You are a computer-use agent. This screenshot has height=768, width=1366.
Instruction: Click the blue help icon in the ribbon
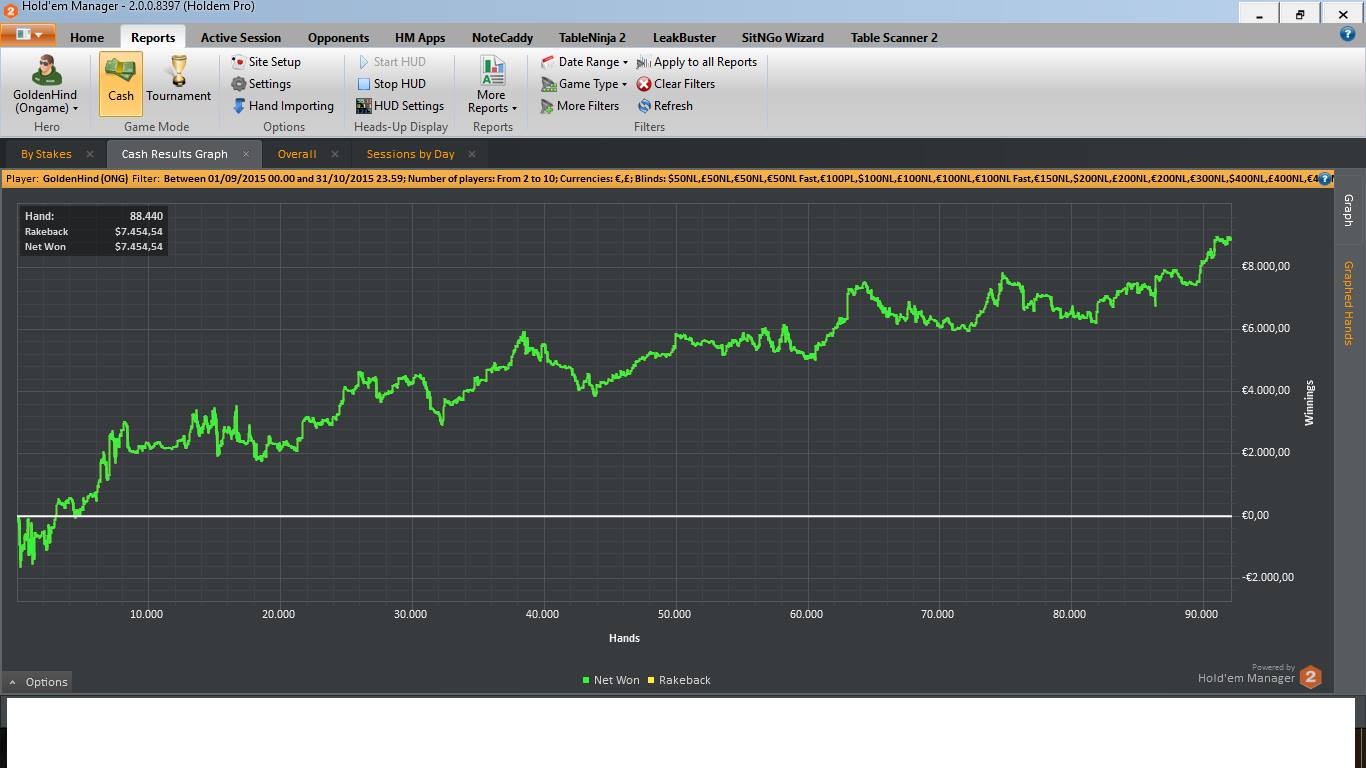pos(1347,35)
